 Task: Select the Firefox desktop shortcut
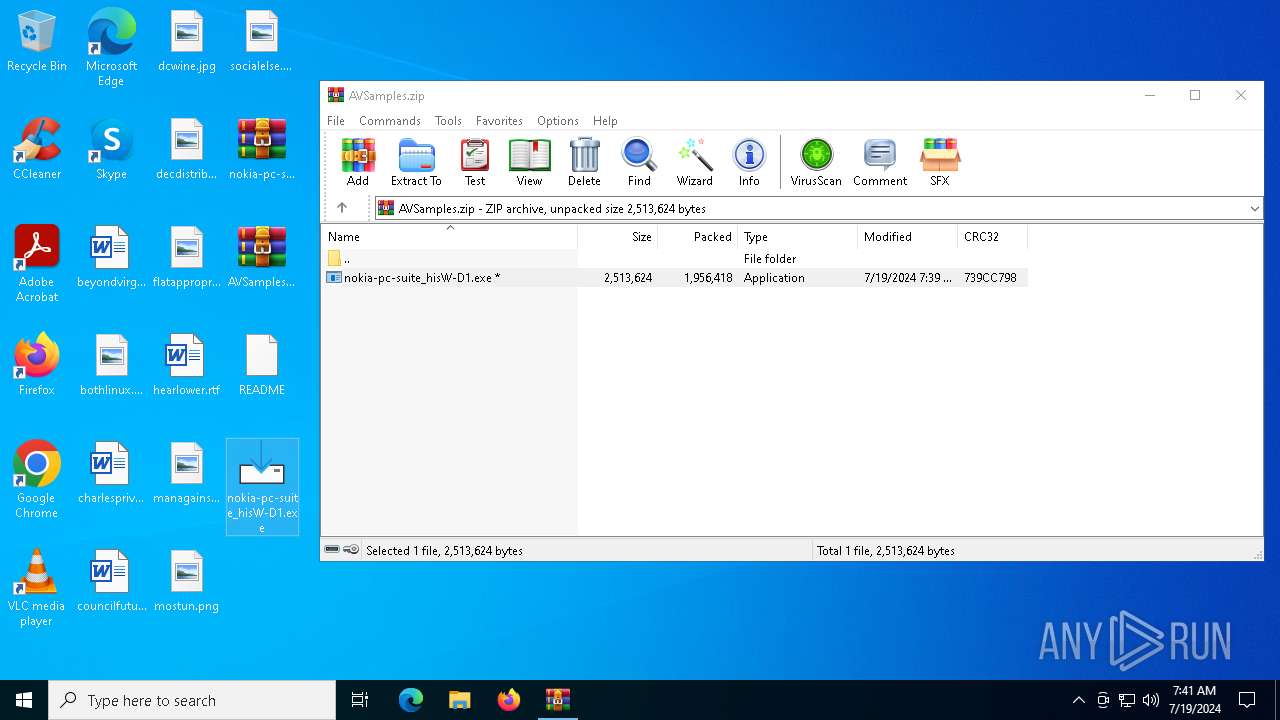37,366
